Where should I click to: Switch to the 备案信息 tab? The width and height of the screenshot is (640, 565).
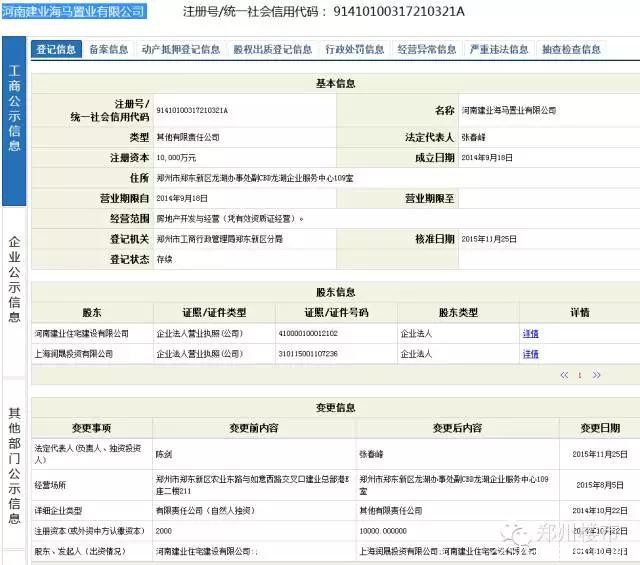109,50
